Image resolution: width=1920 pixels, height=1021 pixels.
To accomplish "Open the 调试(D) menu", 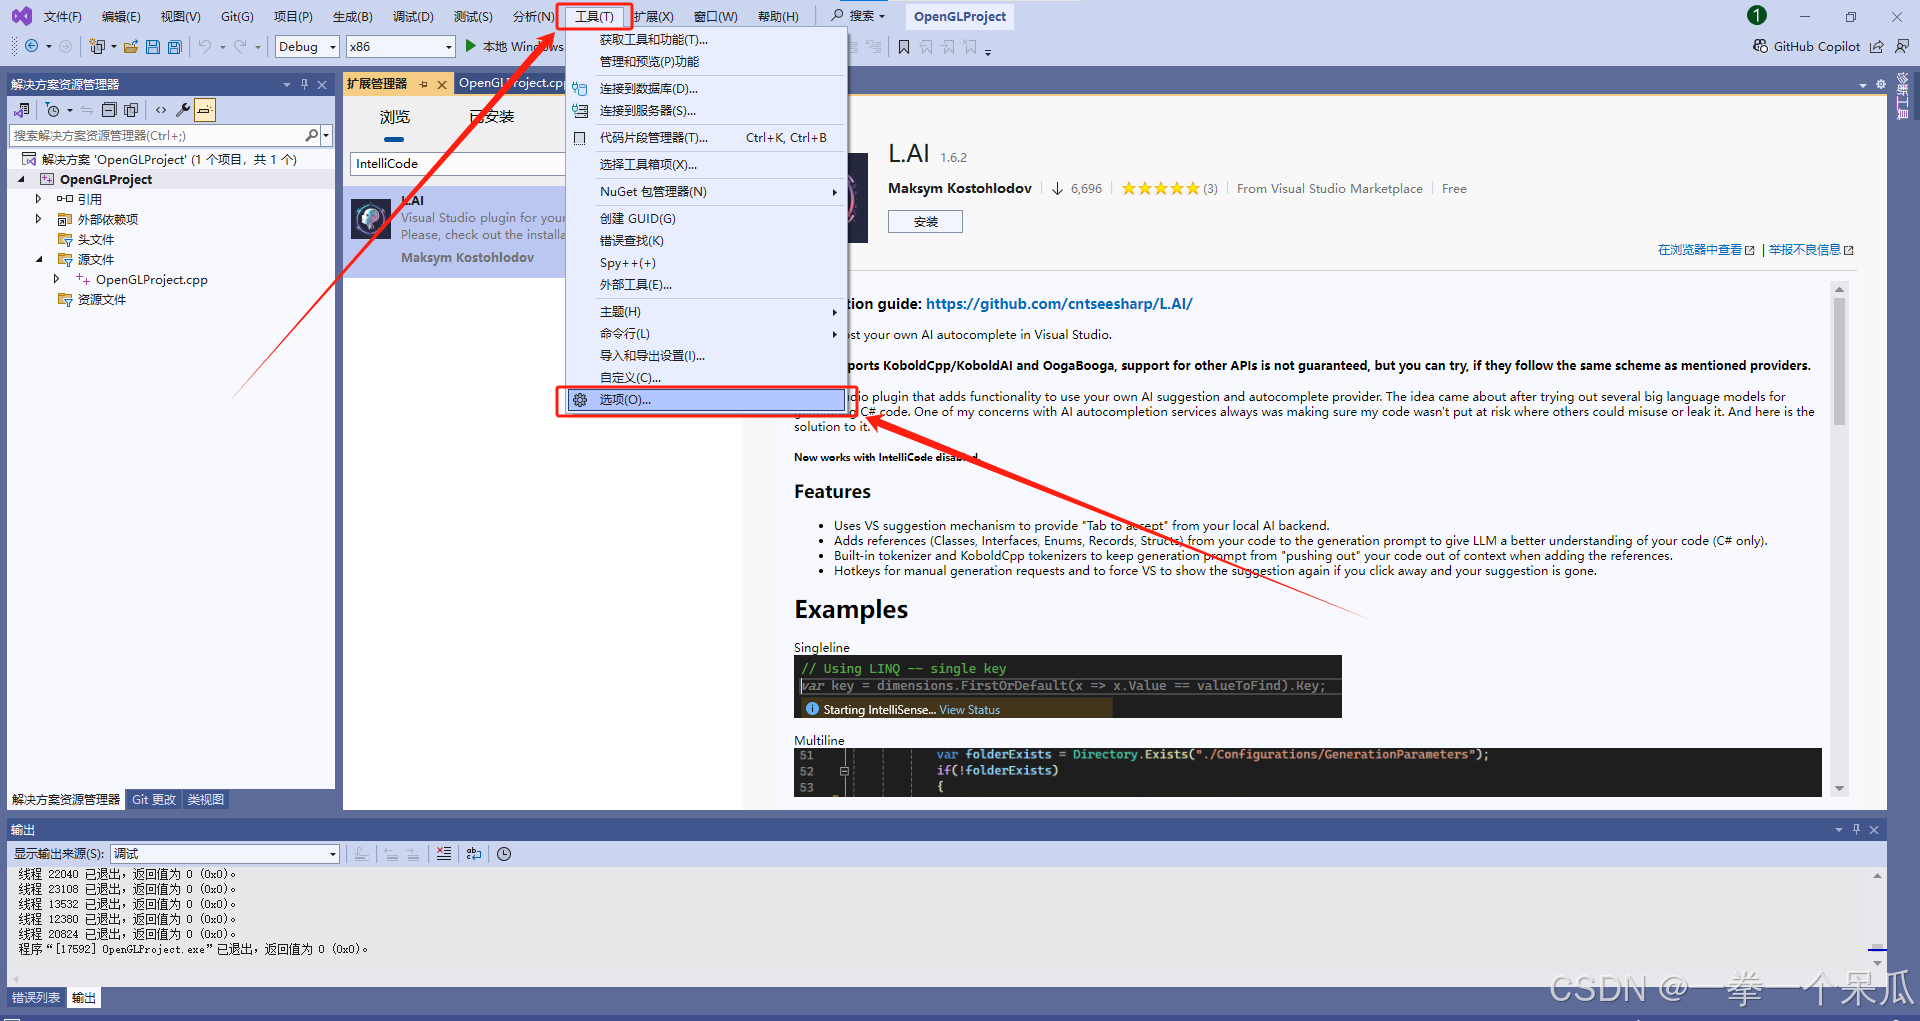I will [x=413, y=17].
